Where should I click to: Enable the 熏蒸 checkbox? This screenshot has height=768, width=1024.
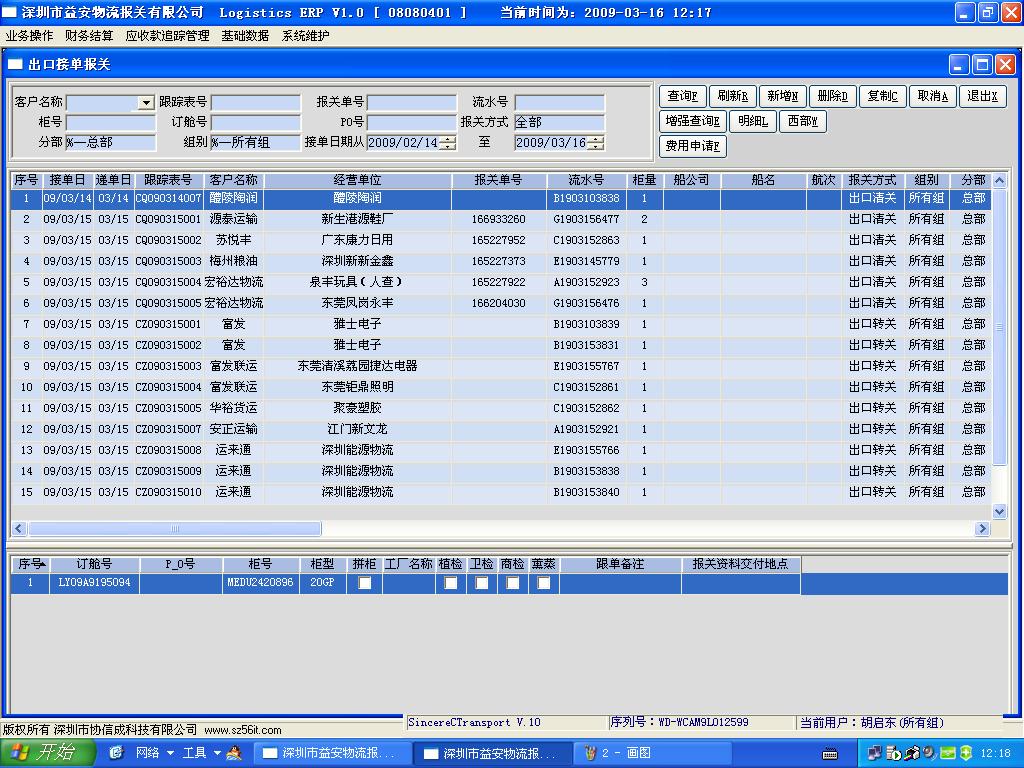[544, 583]
